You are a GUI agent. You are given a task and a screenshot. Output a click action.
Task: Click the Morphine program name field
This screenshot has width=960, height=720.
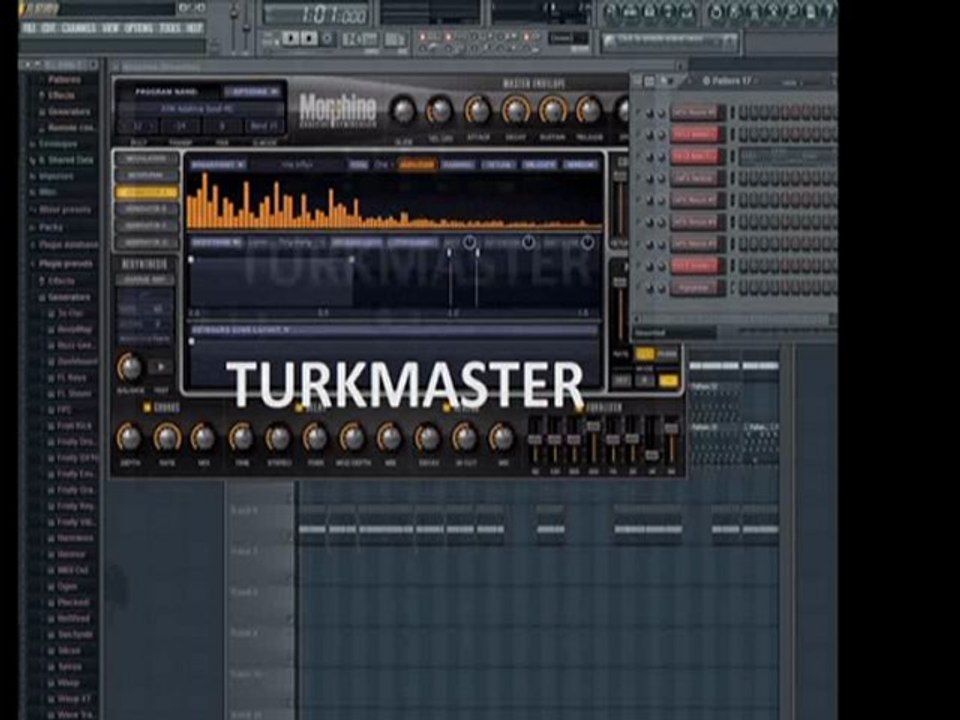(200, 109)
